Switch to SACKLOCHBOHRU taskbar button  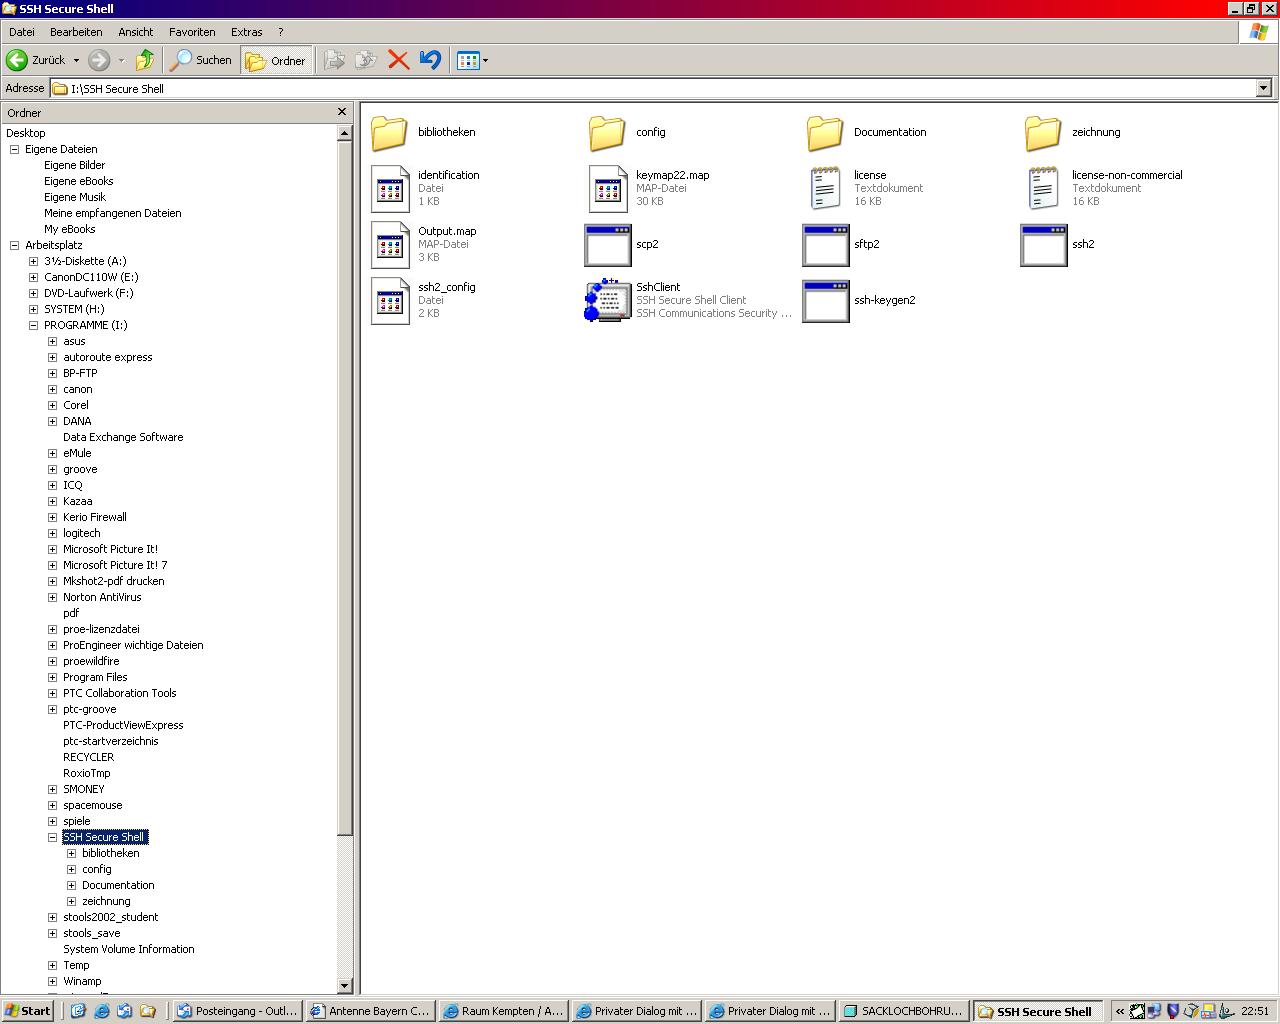[903, 1011]
